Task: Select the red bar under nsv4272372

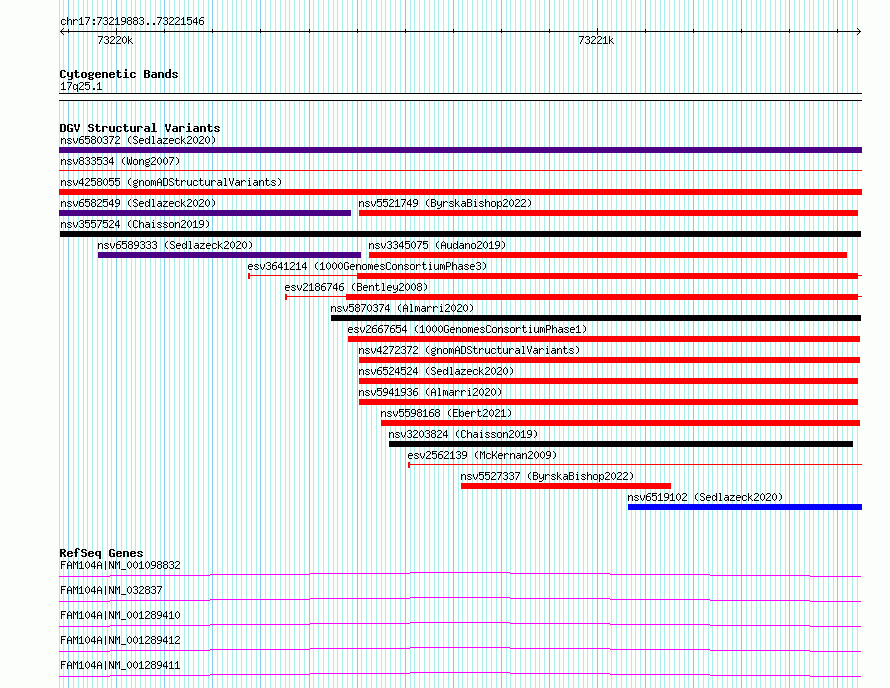Action: coord(610,360)
